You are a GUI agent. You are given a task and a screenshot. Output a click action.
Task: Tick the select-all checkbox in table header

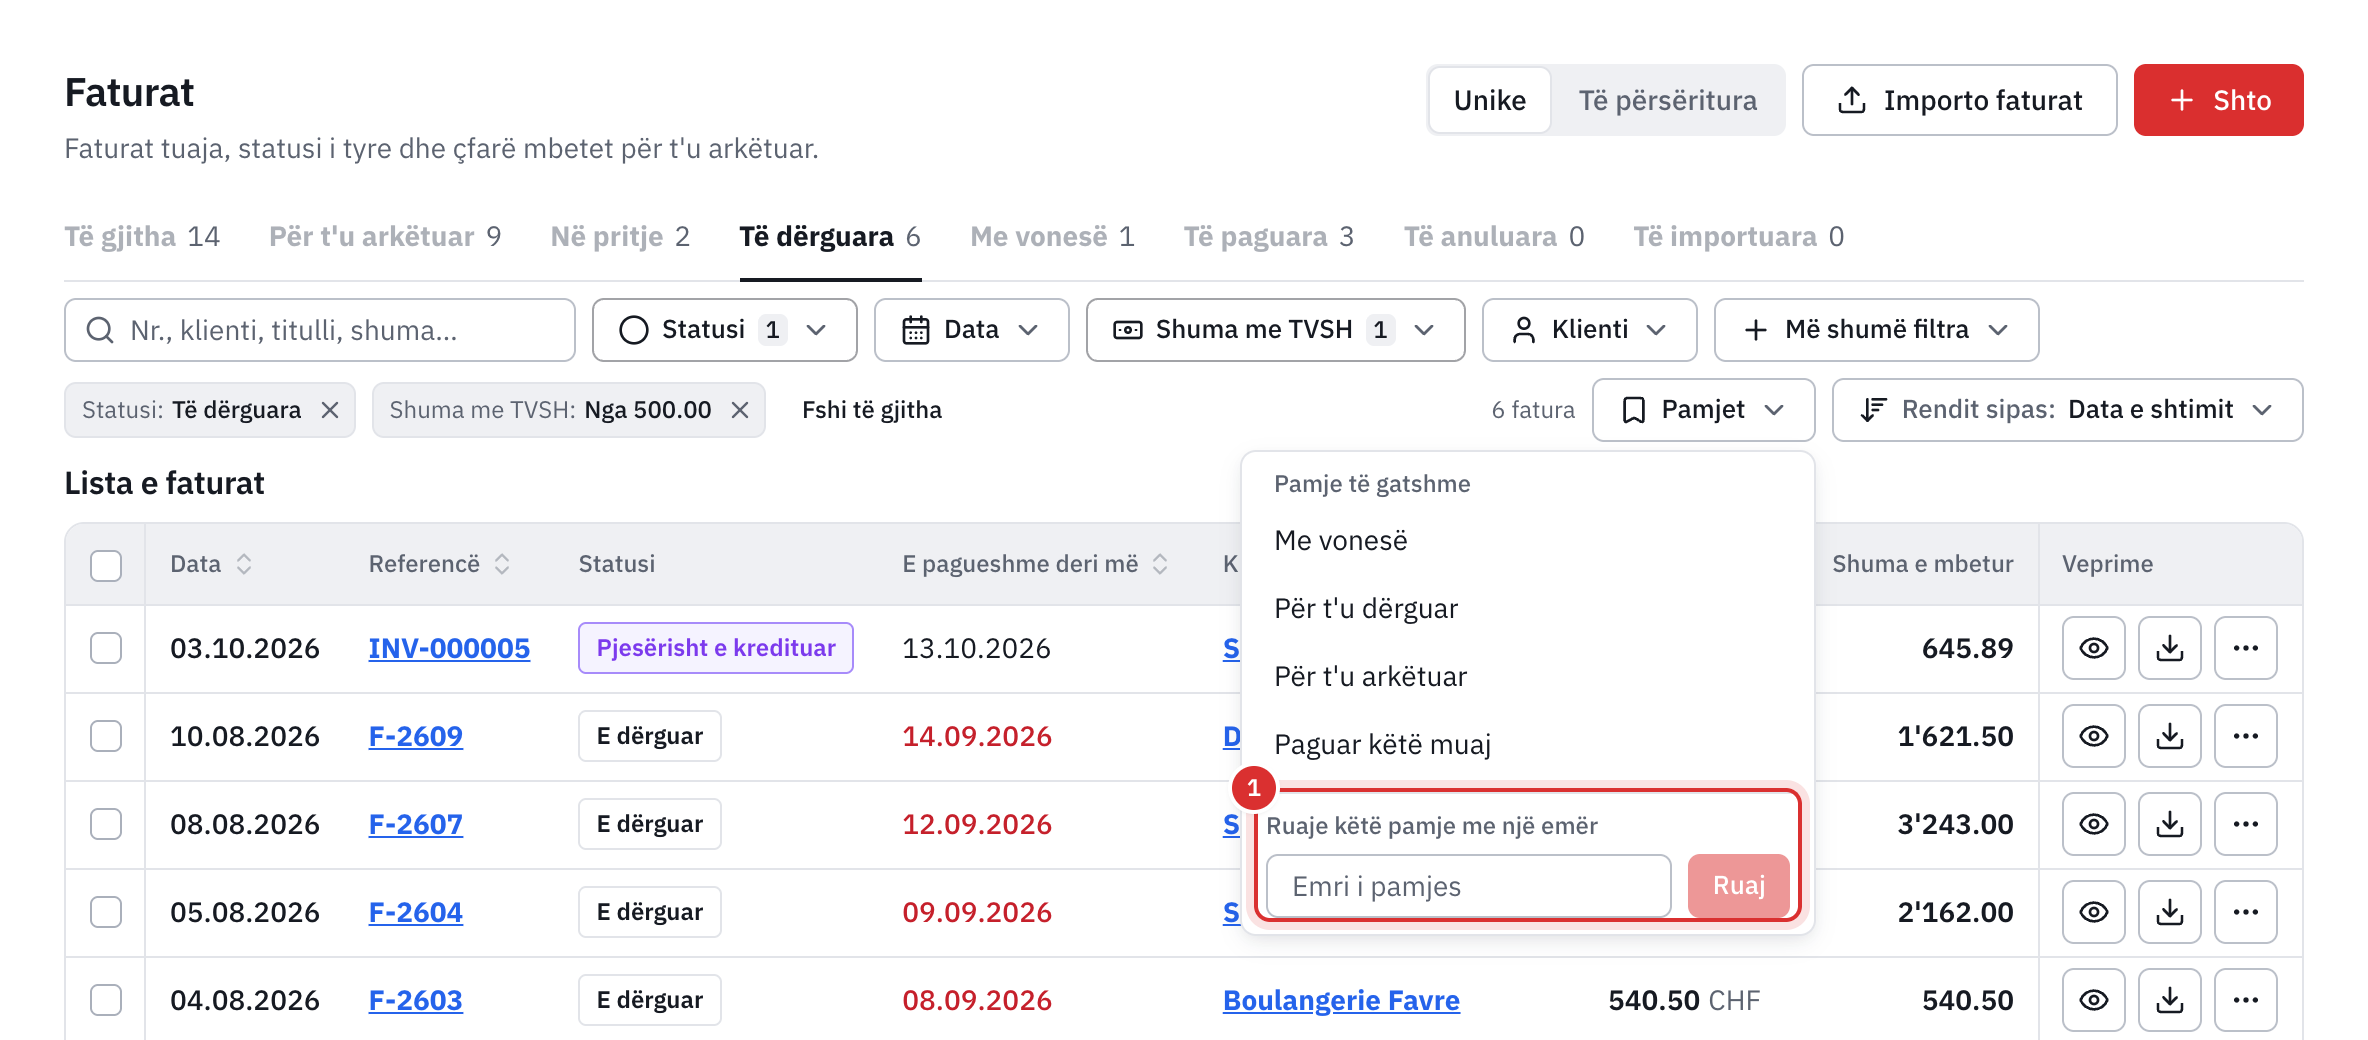coord(106,565)
